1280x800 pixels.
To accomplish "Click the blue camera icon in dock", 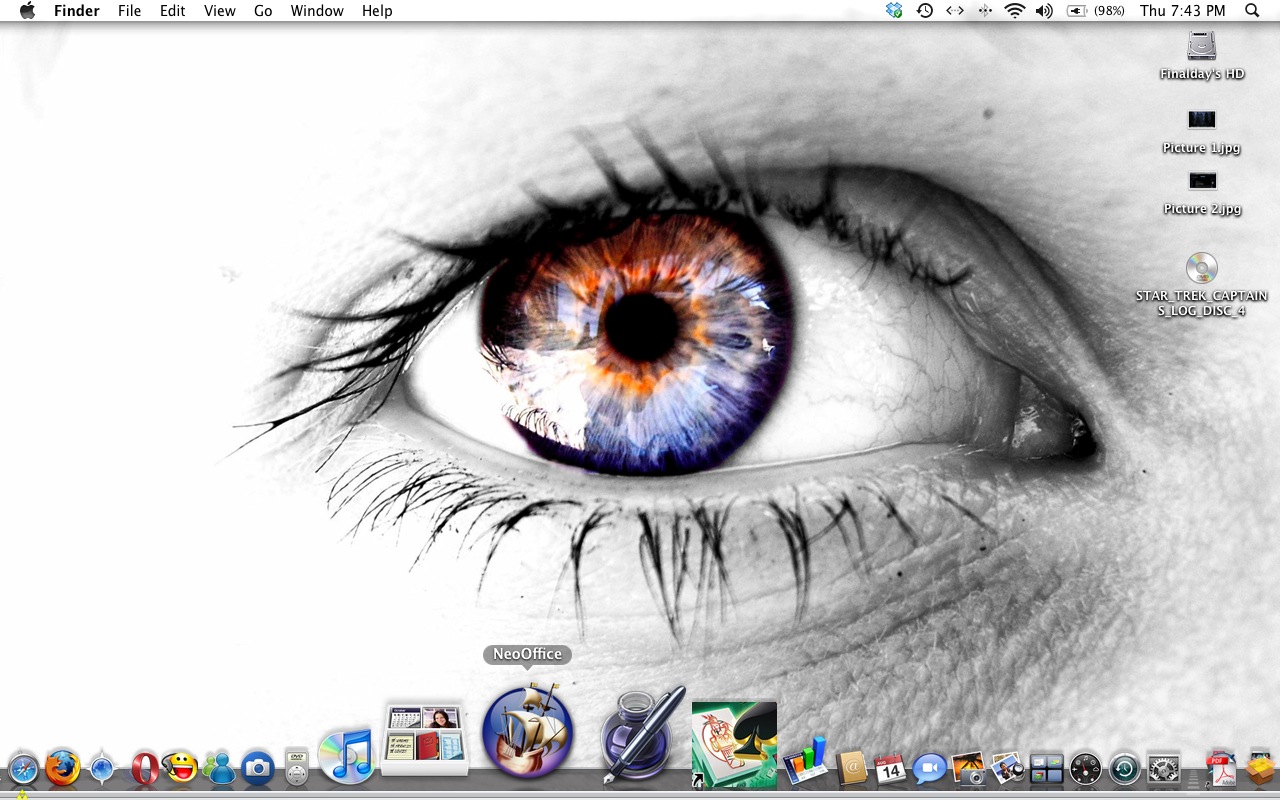I will (x=257, y=768).
